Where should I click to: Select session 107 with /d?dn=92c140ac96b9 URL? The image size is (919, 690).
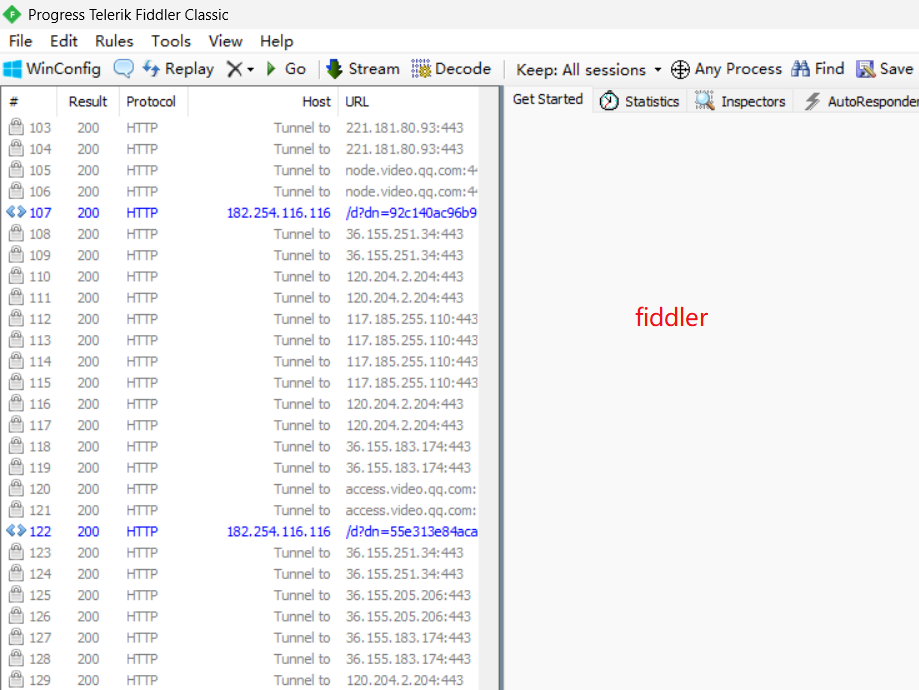(x=240, y=213)
